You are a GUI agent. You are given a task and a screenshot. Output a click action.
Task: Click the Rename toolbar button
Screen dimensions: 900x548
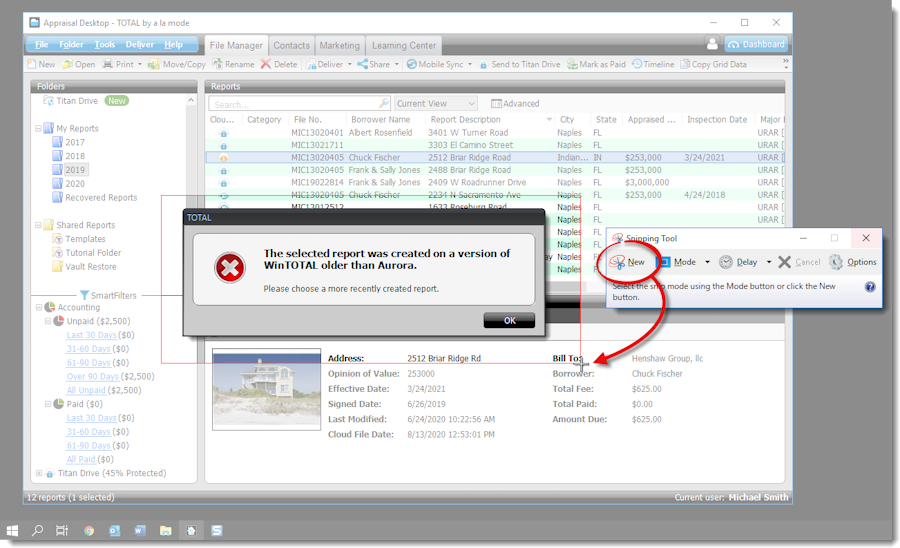coord(233,64)
